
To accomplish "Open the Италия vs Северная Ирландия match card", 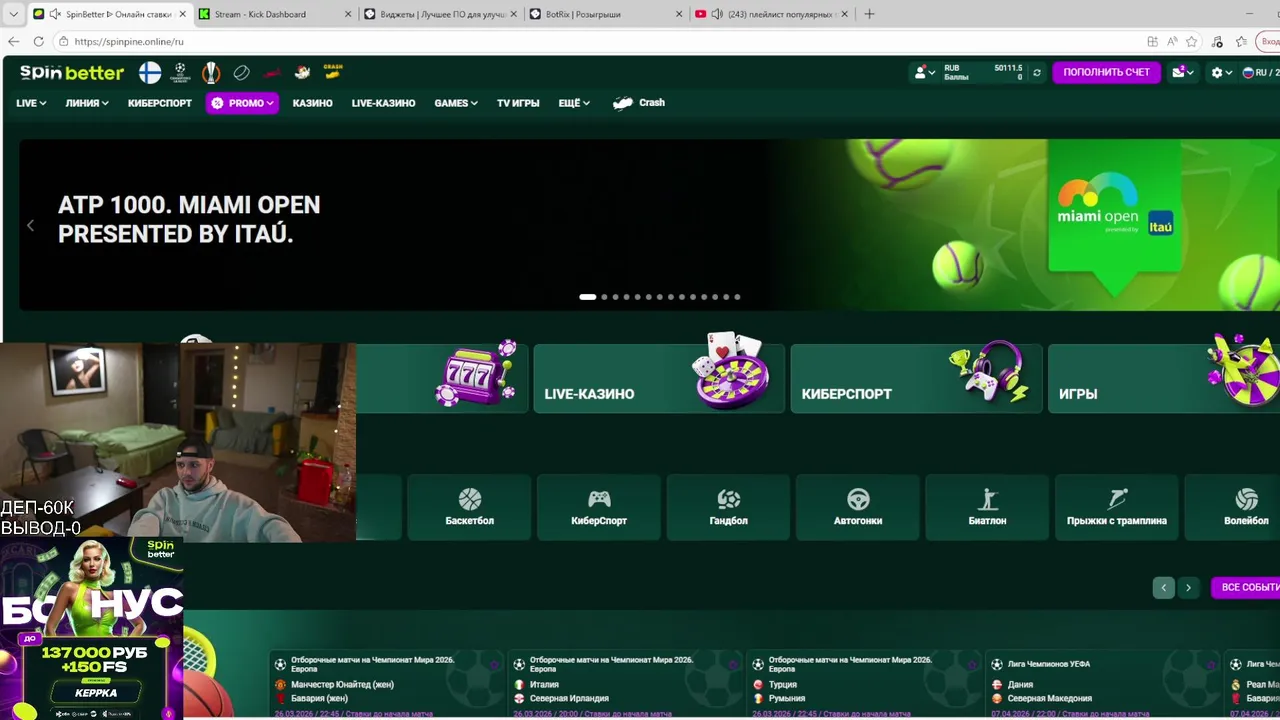I will [x=625, y=685].
